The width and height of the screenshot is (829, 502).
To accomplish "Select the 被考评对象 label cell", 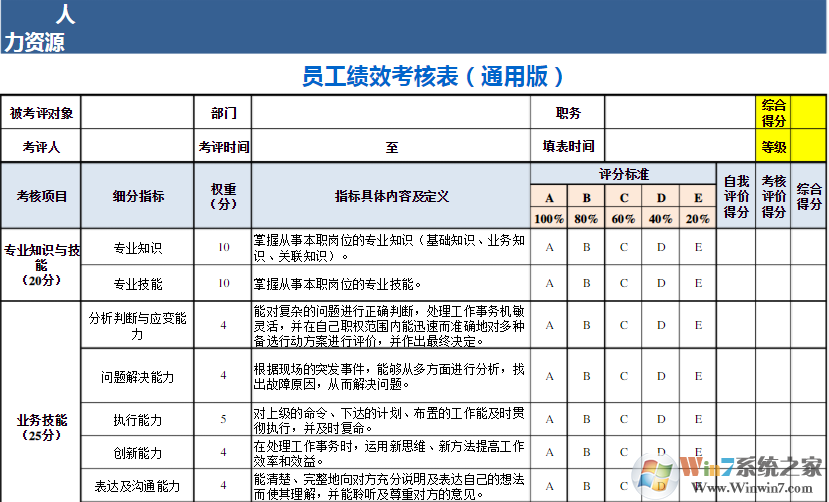I will pyautogui.click(x=41, y=113).
